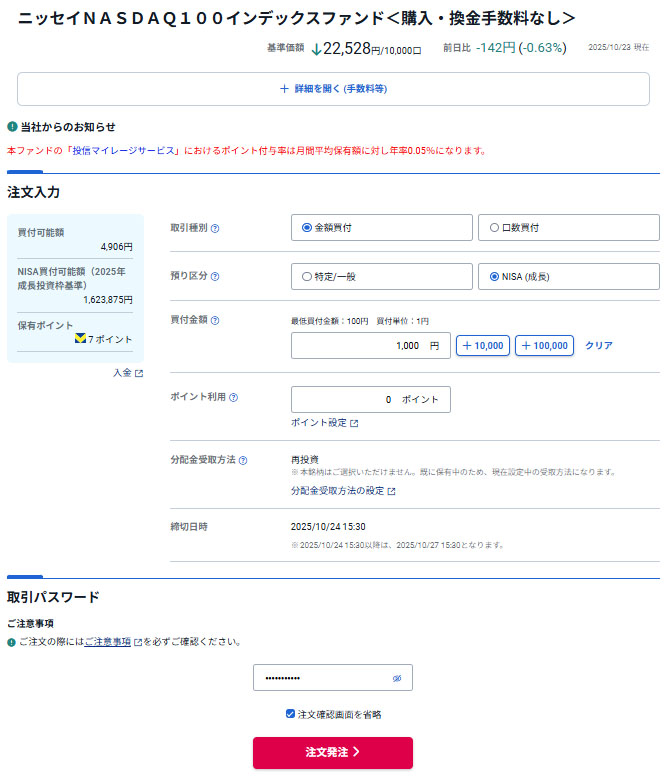Click help icon next to 買付金額
This screenshot has height=777, width=669.
point(215,321)
